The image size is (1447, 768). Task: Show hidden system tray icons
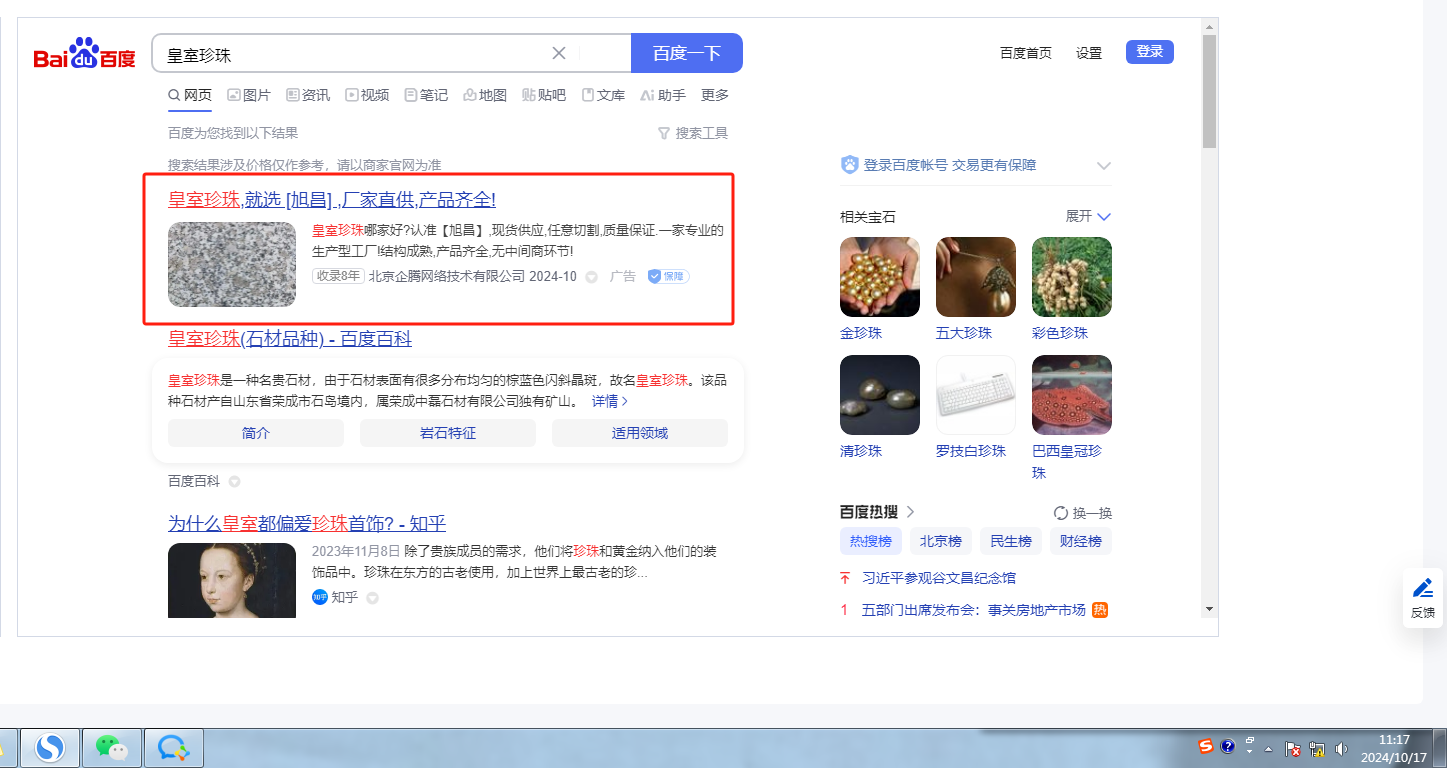click(1269, 748)
